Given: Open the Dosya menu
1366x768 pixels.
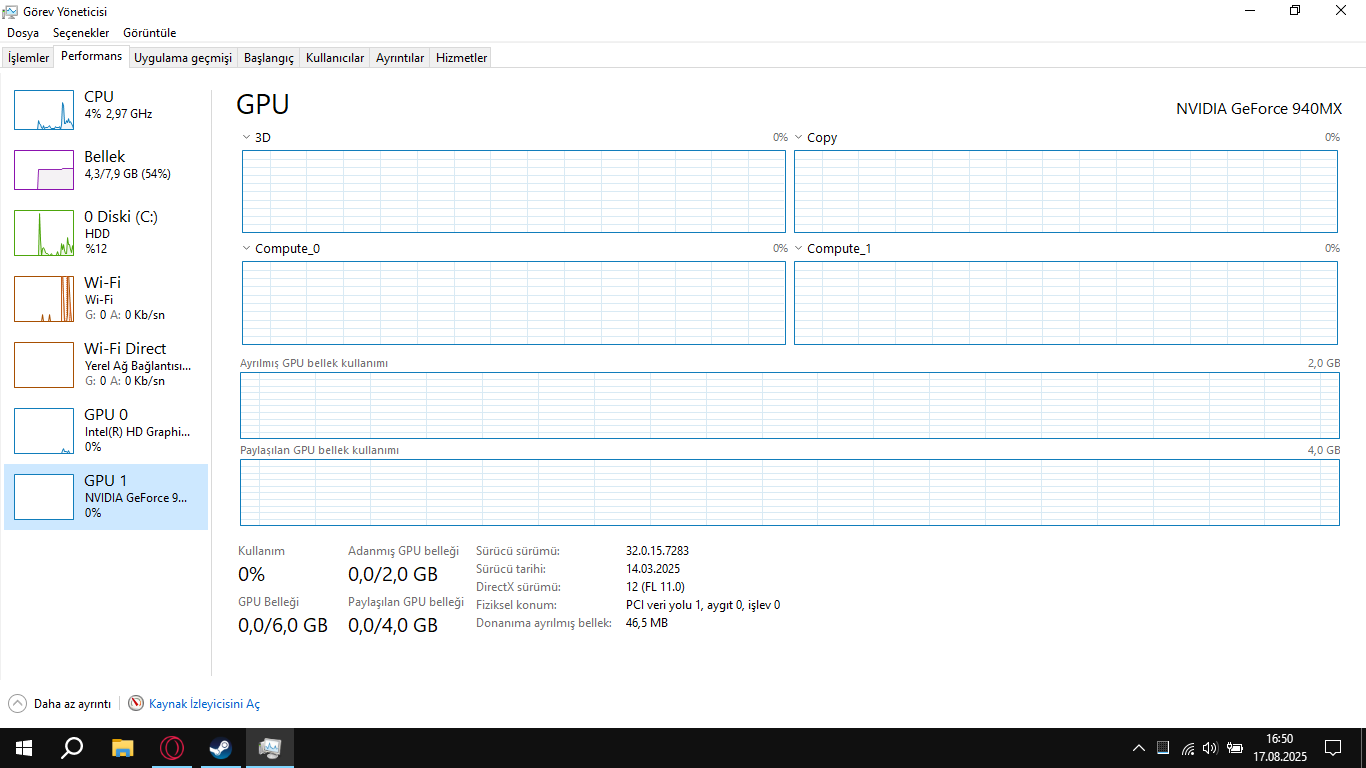Looking at the screenshot, I should coord(23,33).
